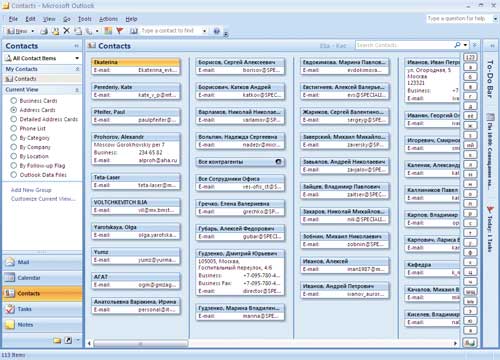Click the blue Help question icon
Image resolution: width=500 pixels, height=360 pixels.
pos(217,31)
